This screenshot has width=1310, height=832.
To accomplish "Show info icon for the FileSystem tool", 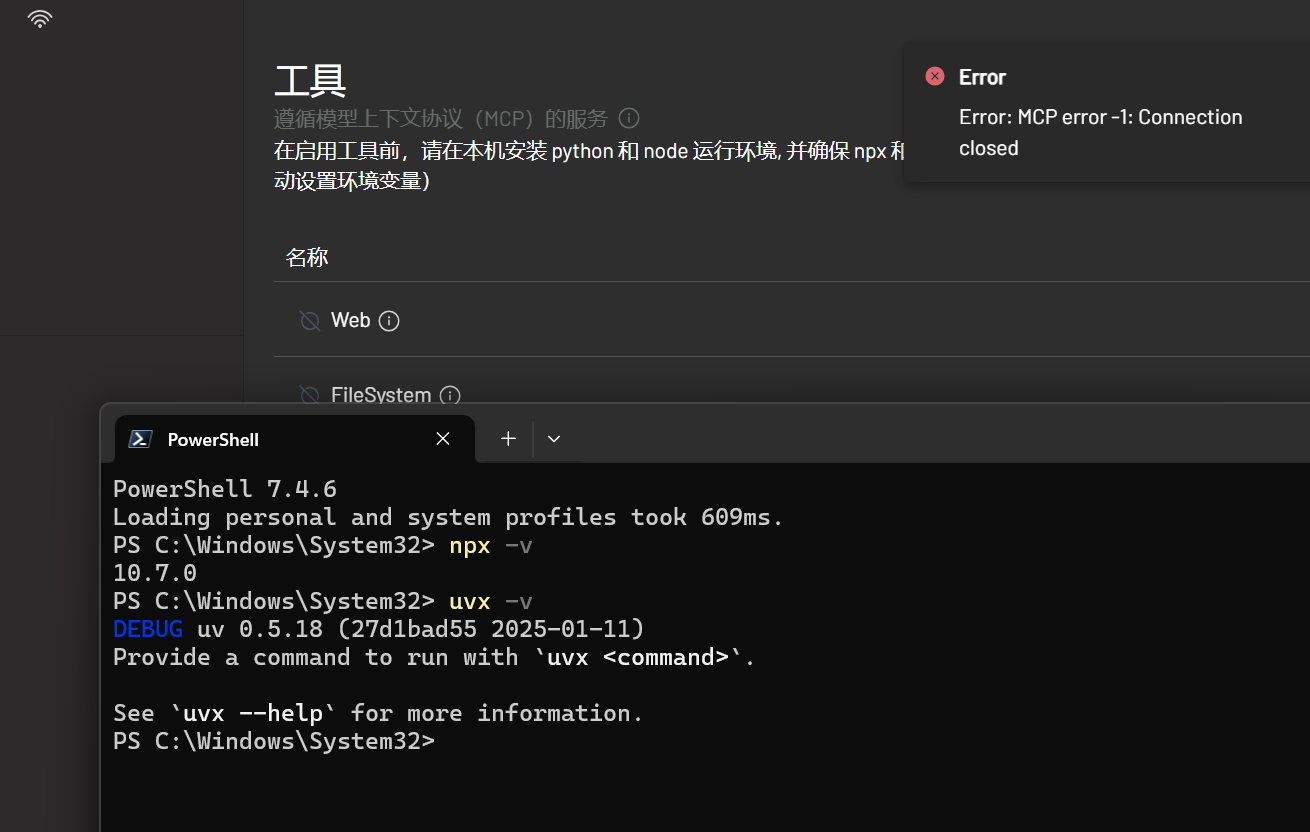I will point(450,395).
